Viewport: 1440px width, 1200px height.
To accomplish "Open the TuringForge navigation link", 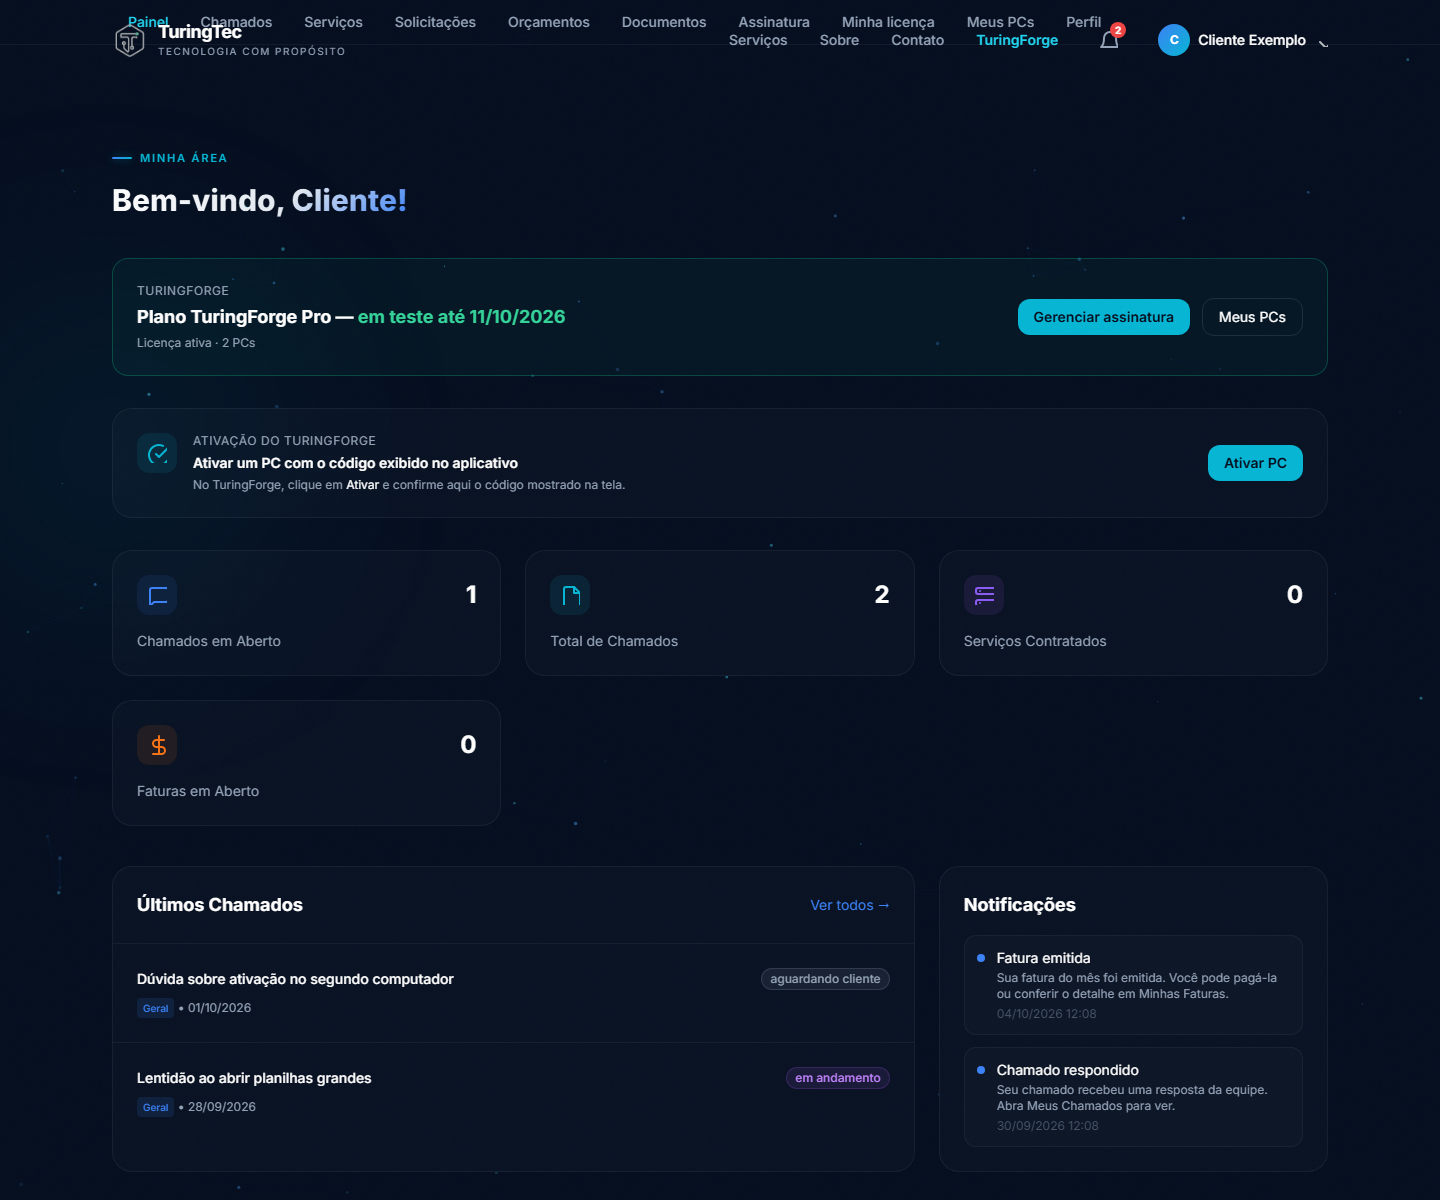I will (1017, 40).
